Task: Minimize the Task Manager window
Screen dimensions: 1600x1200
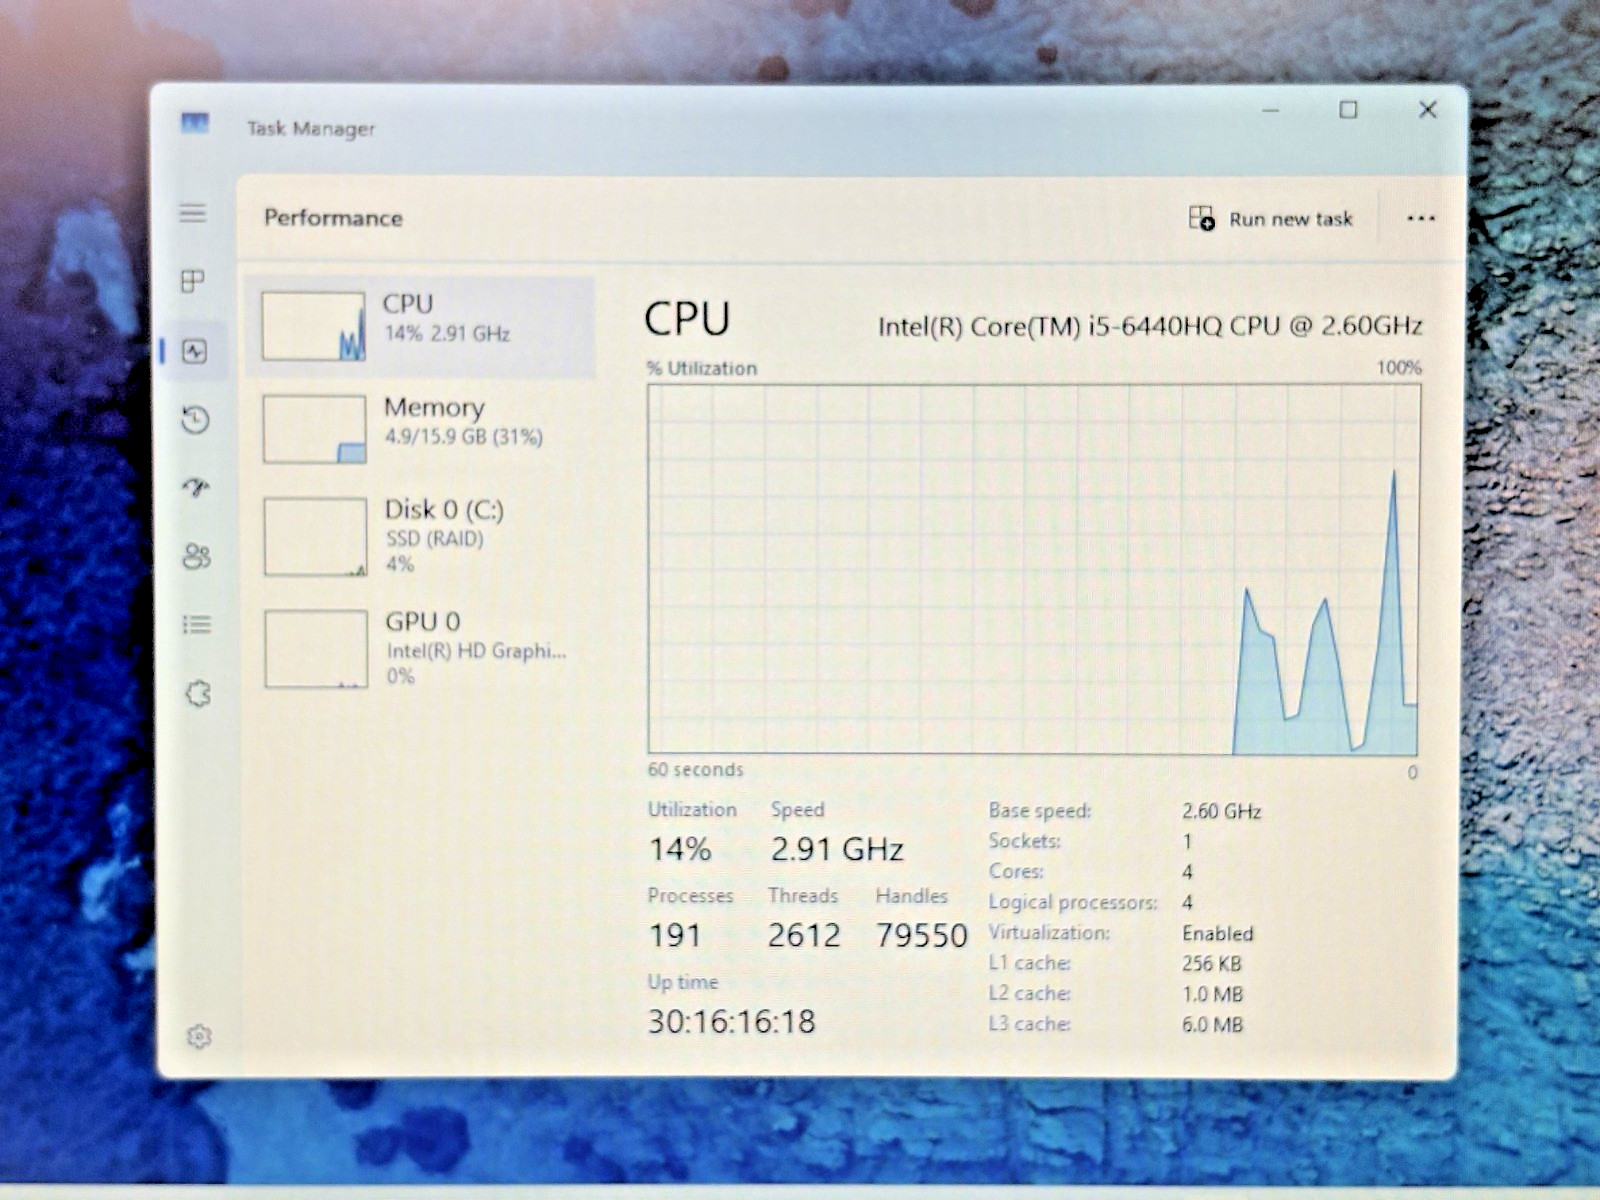Action: click(1270, 109)
